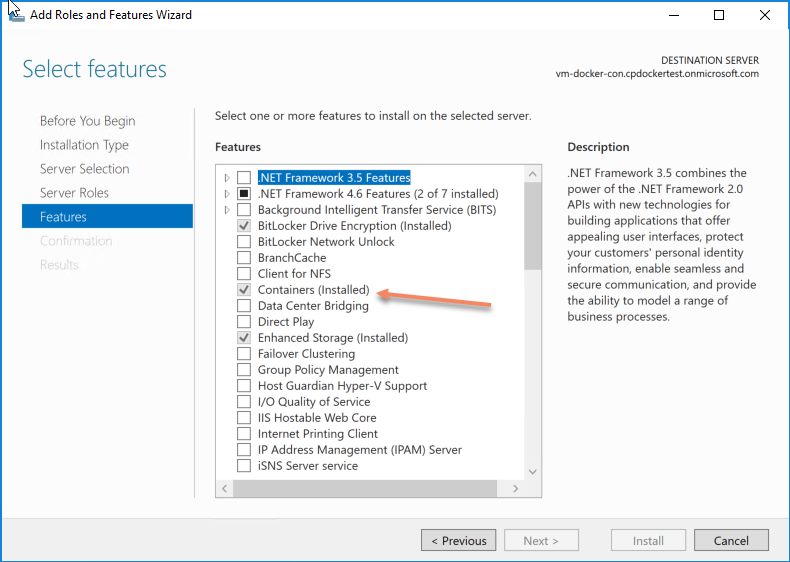Switch to the Server Roles step

74,193
